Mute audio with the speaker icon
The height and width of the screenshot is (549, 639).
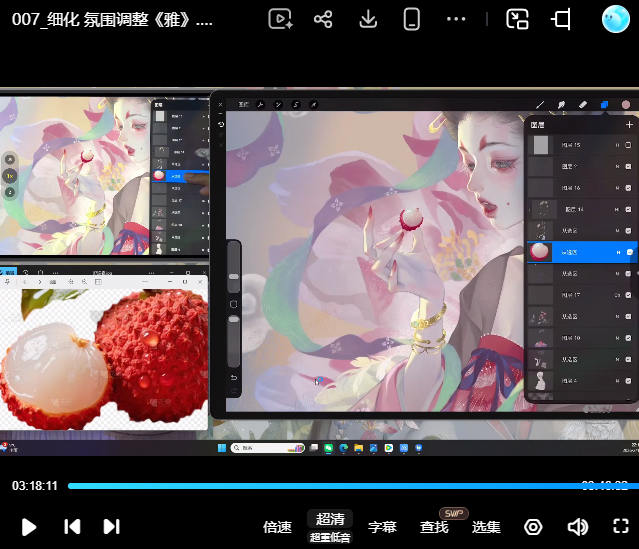(578, 527)
